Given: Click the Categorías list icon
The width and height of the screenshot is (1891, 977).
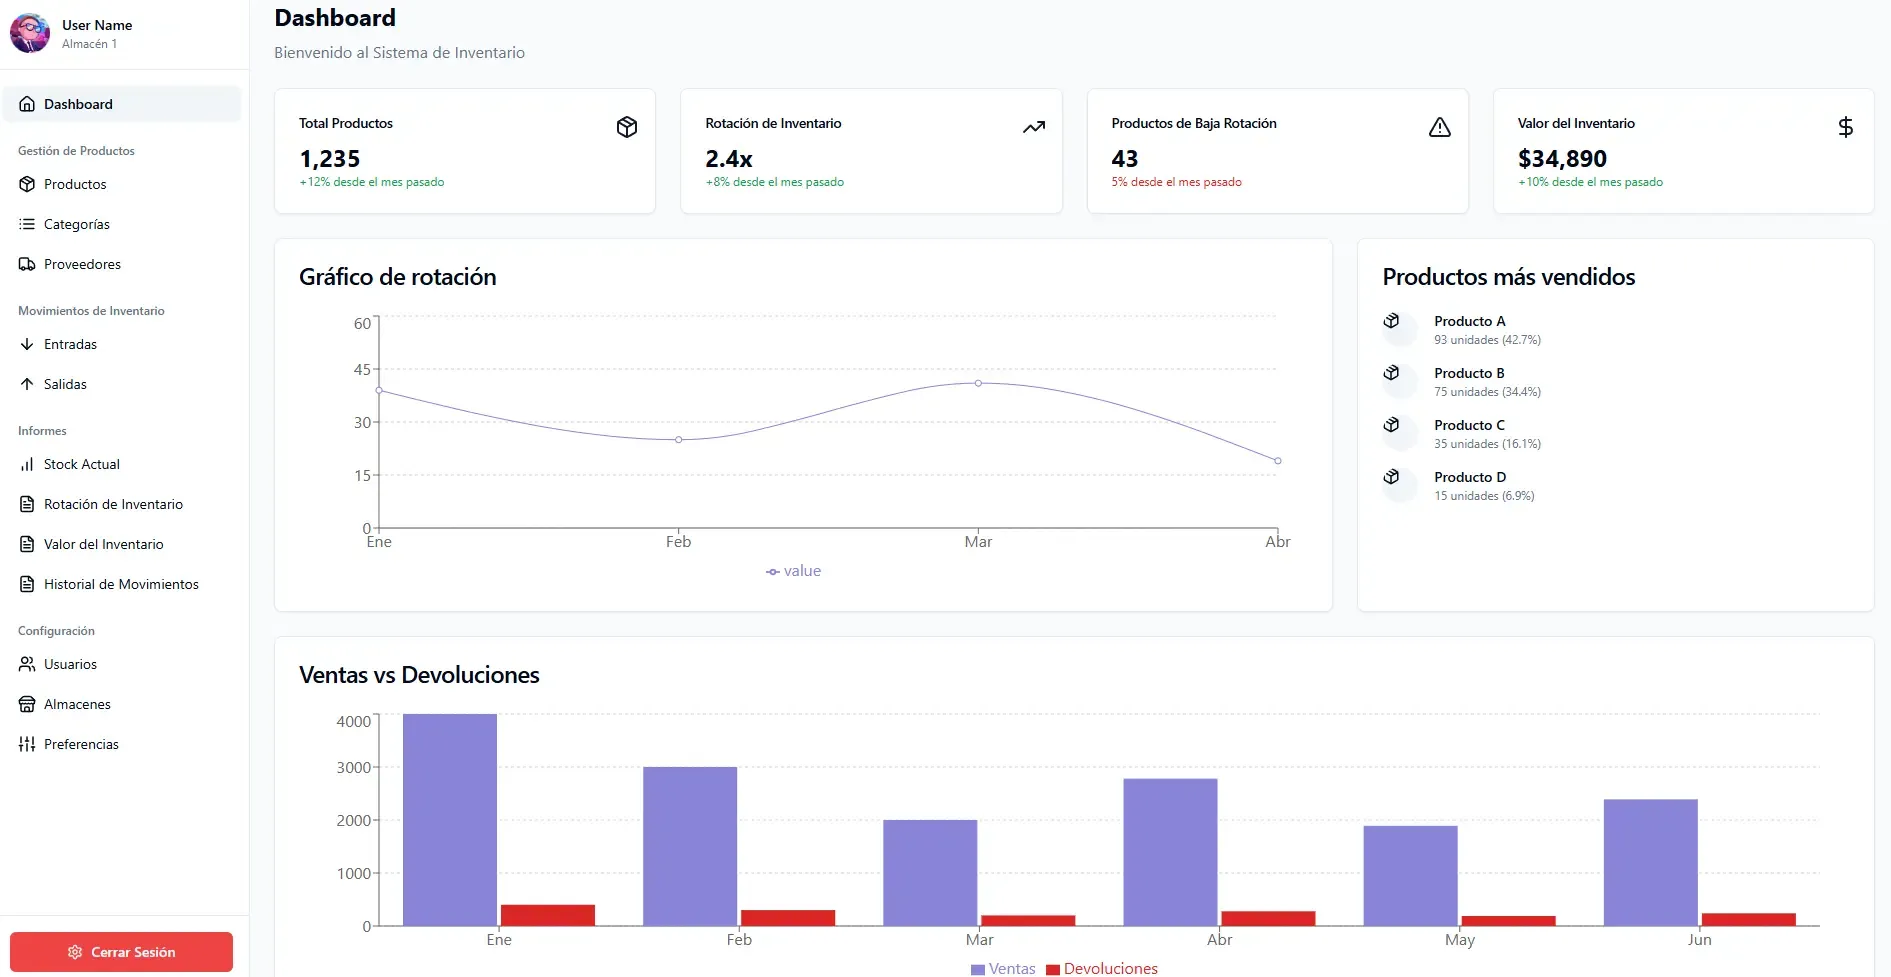Looking at the screenshot, I should [x=27, y=224].
